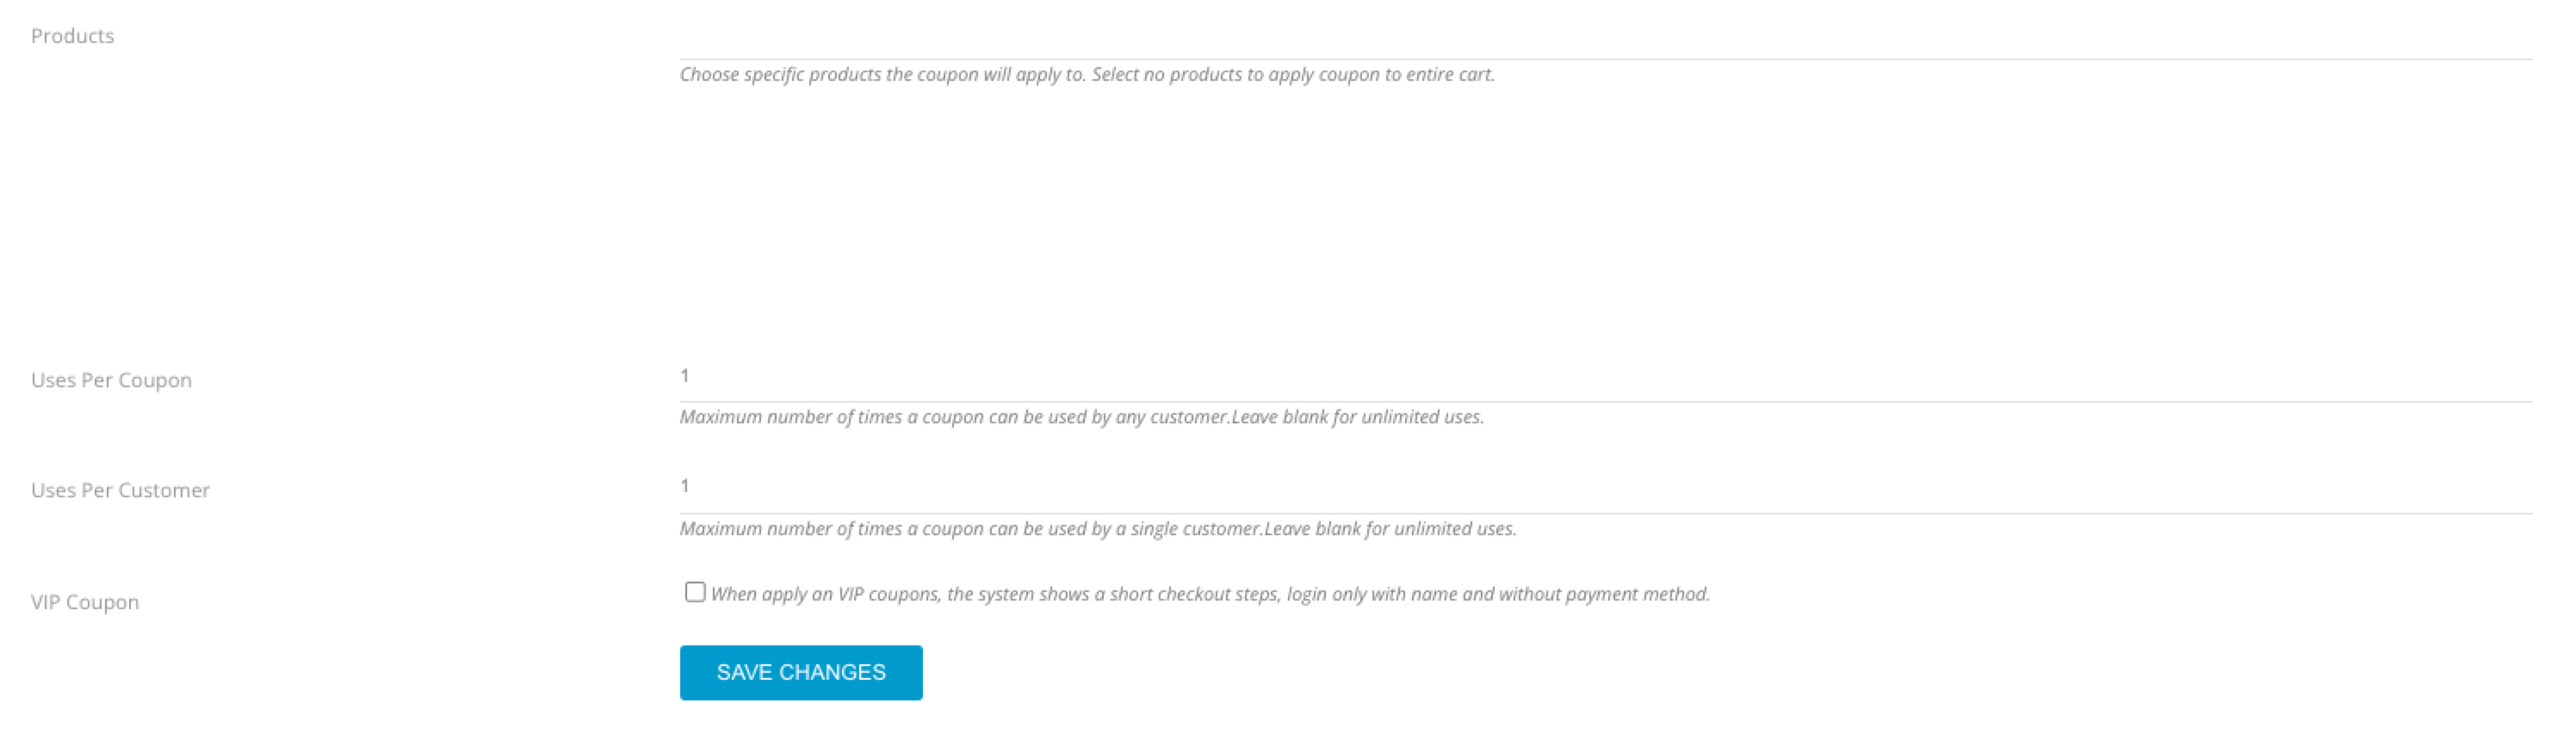This screenshot has width=2576, height=740.
Task: Click the VIP Coupon label
Action: 85,601
